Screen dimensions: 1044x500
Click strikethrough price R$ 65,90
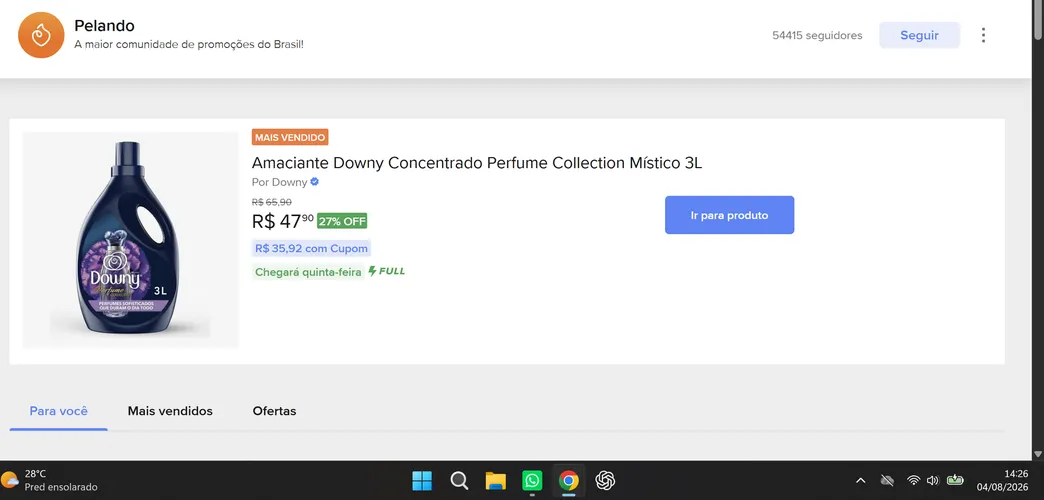[x=272, y=202]
